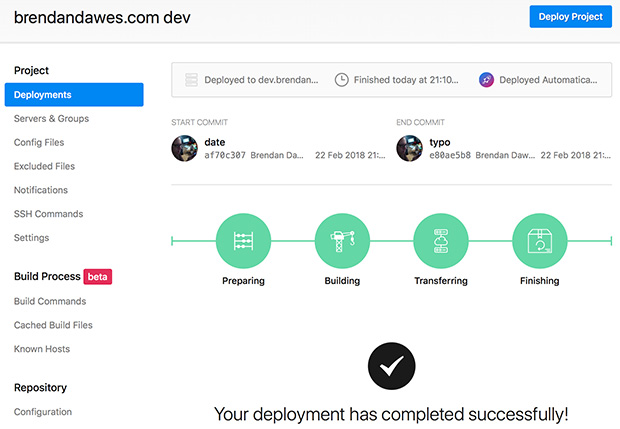Click the Building stage crane icon
The height and width of the screenshot is (429, 620).
point(342,241)
